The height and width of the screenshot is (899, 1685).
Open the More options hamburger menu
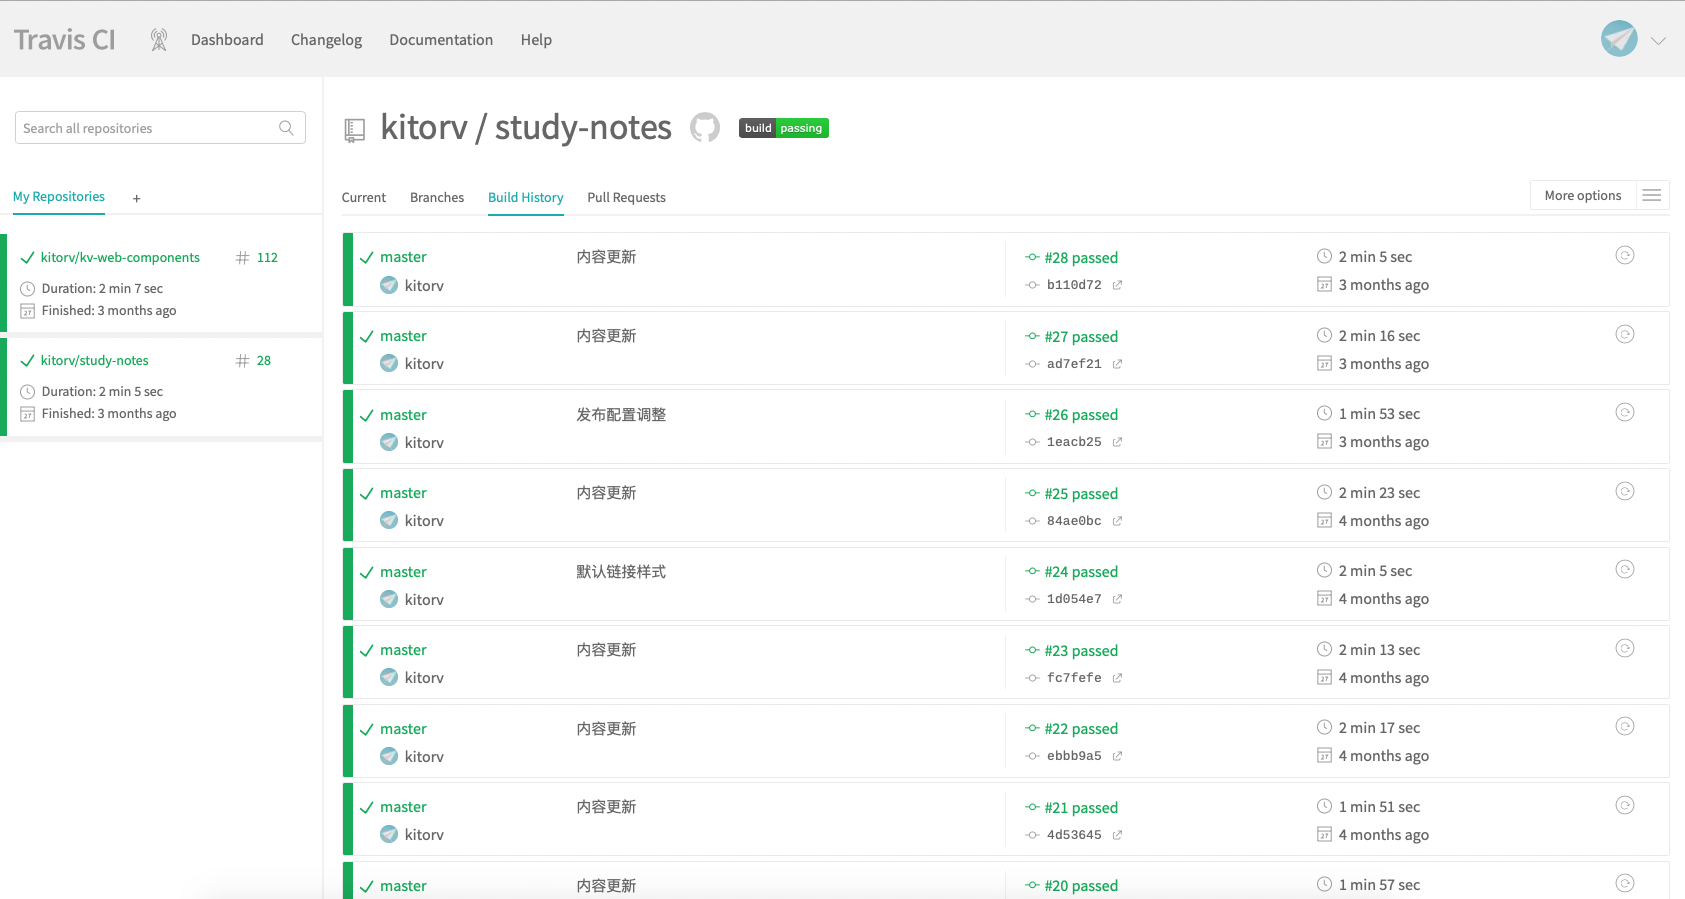tap(1652, 195)
